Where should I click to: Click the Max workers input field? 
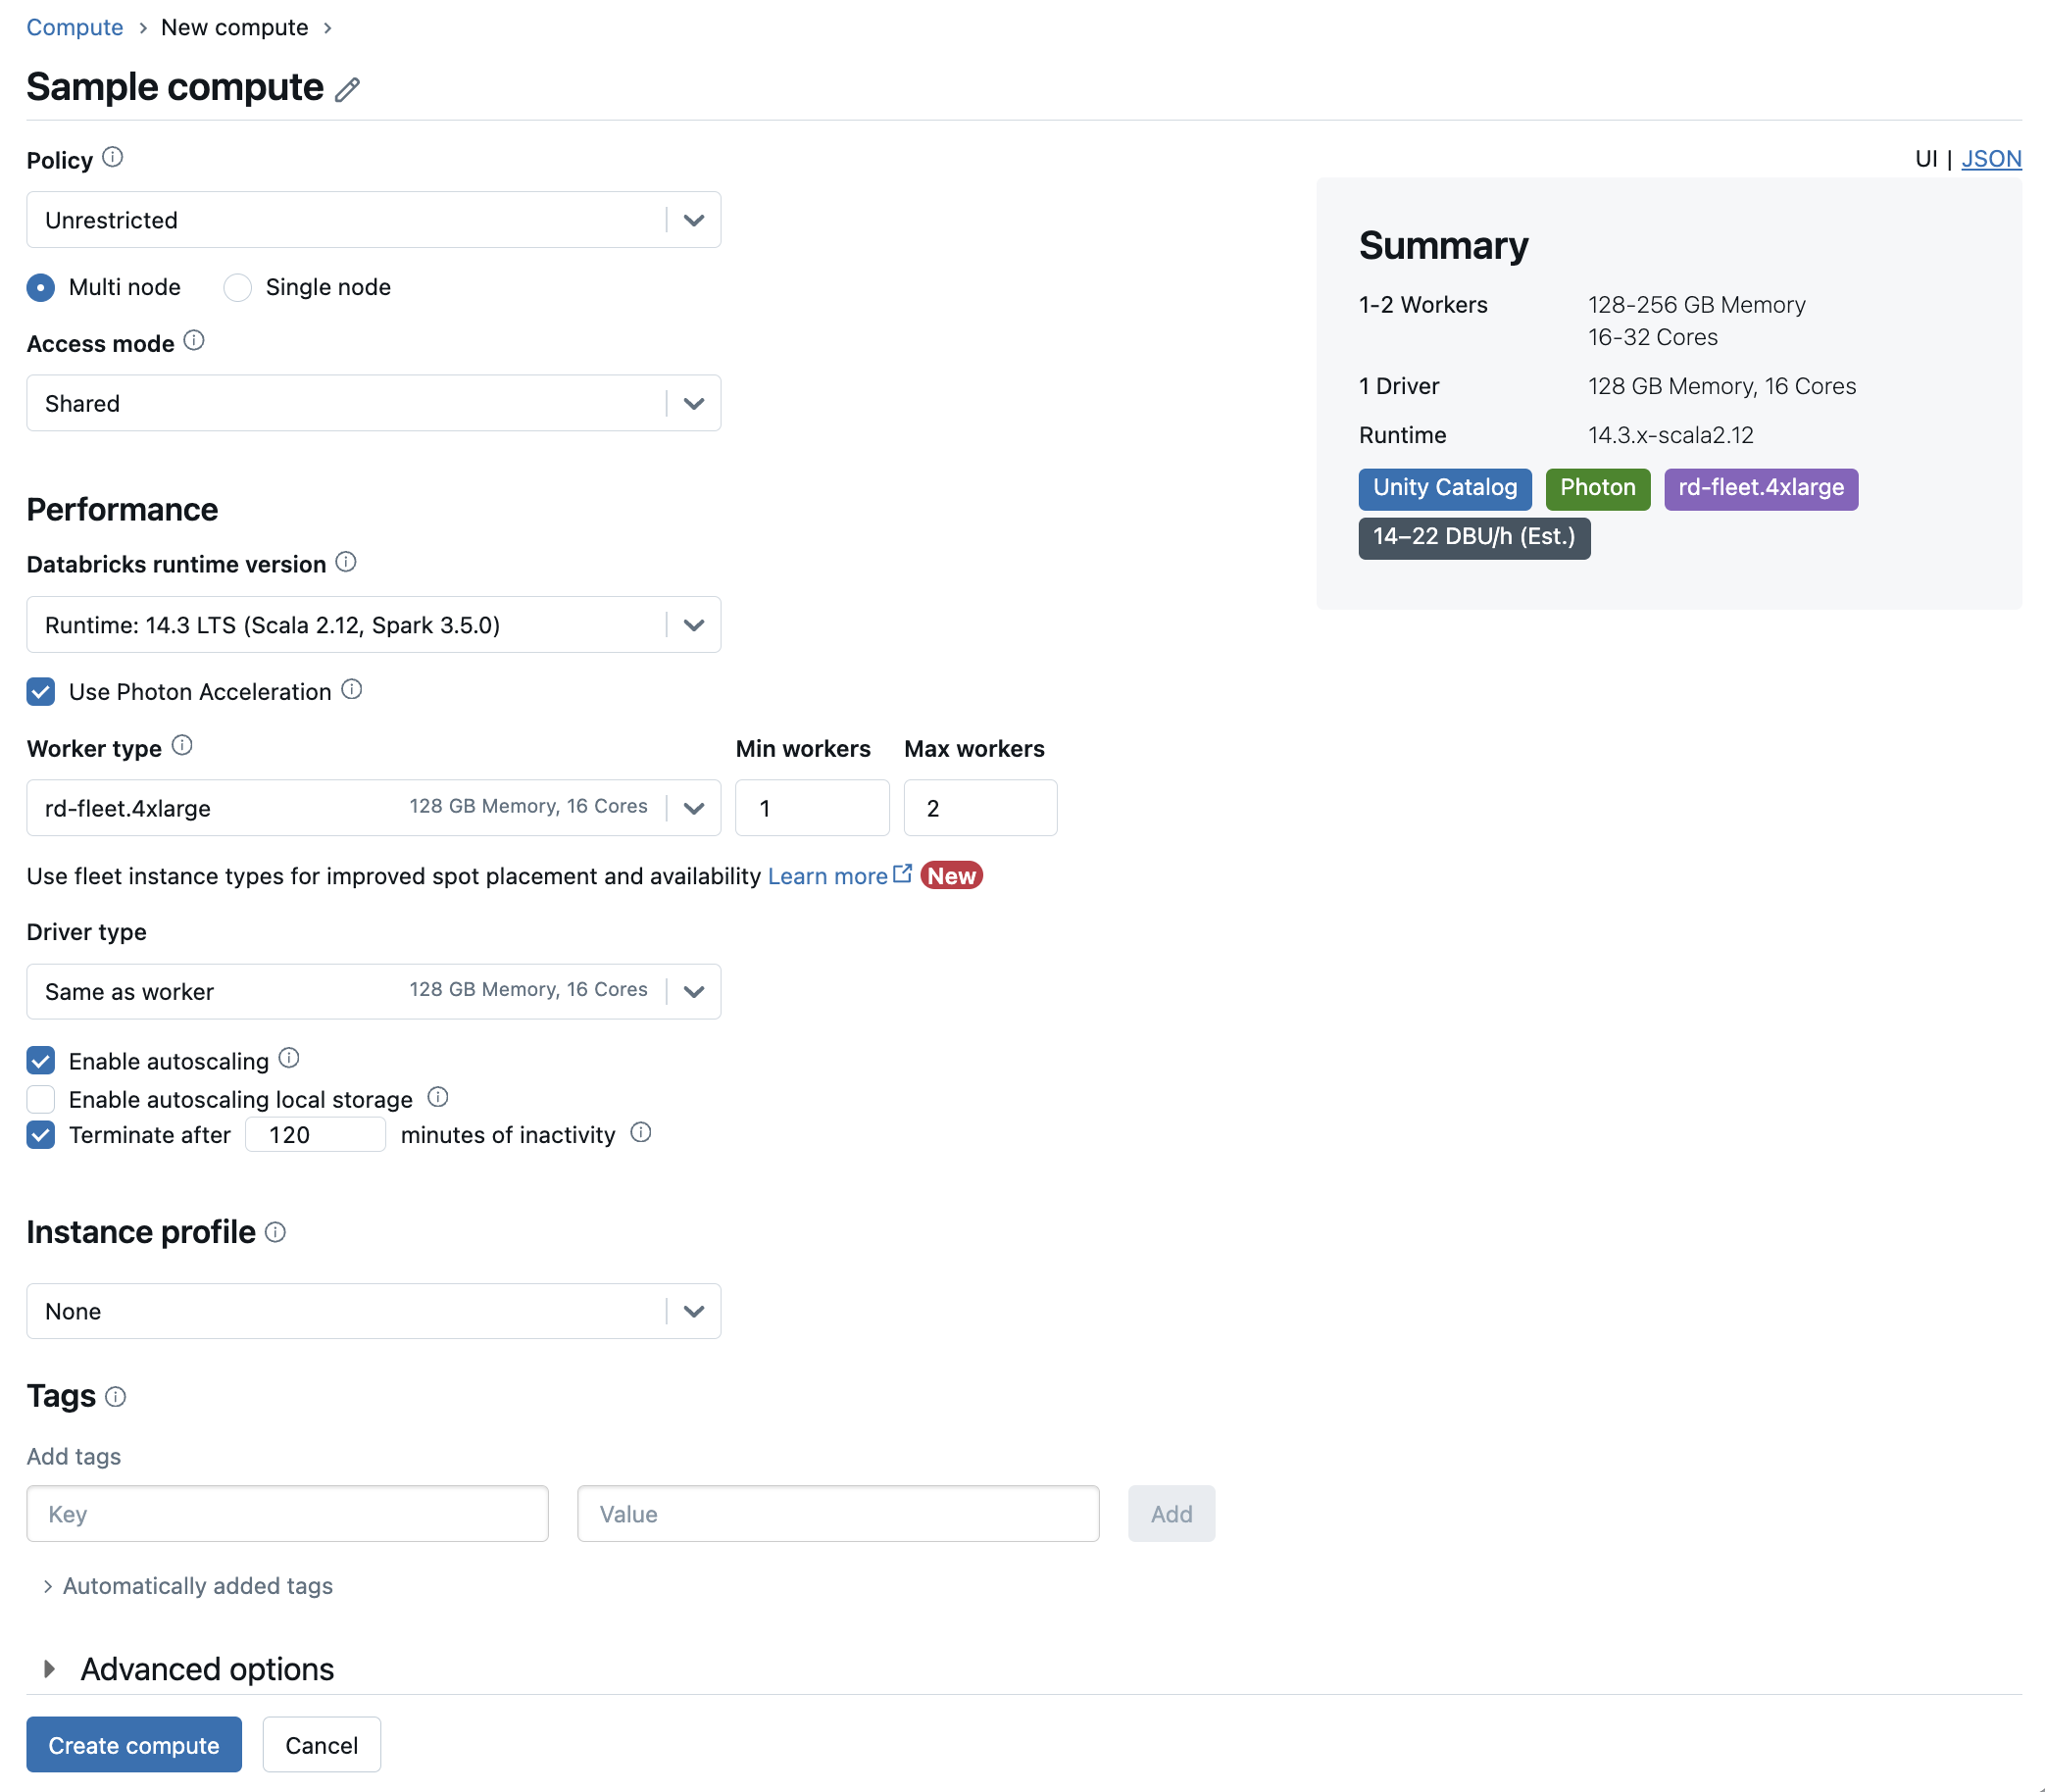pos(979,808)
